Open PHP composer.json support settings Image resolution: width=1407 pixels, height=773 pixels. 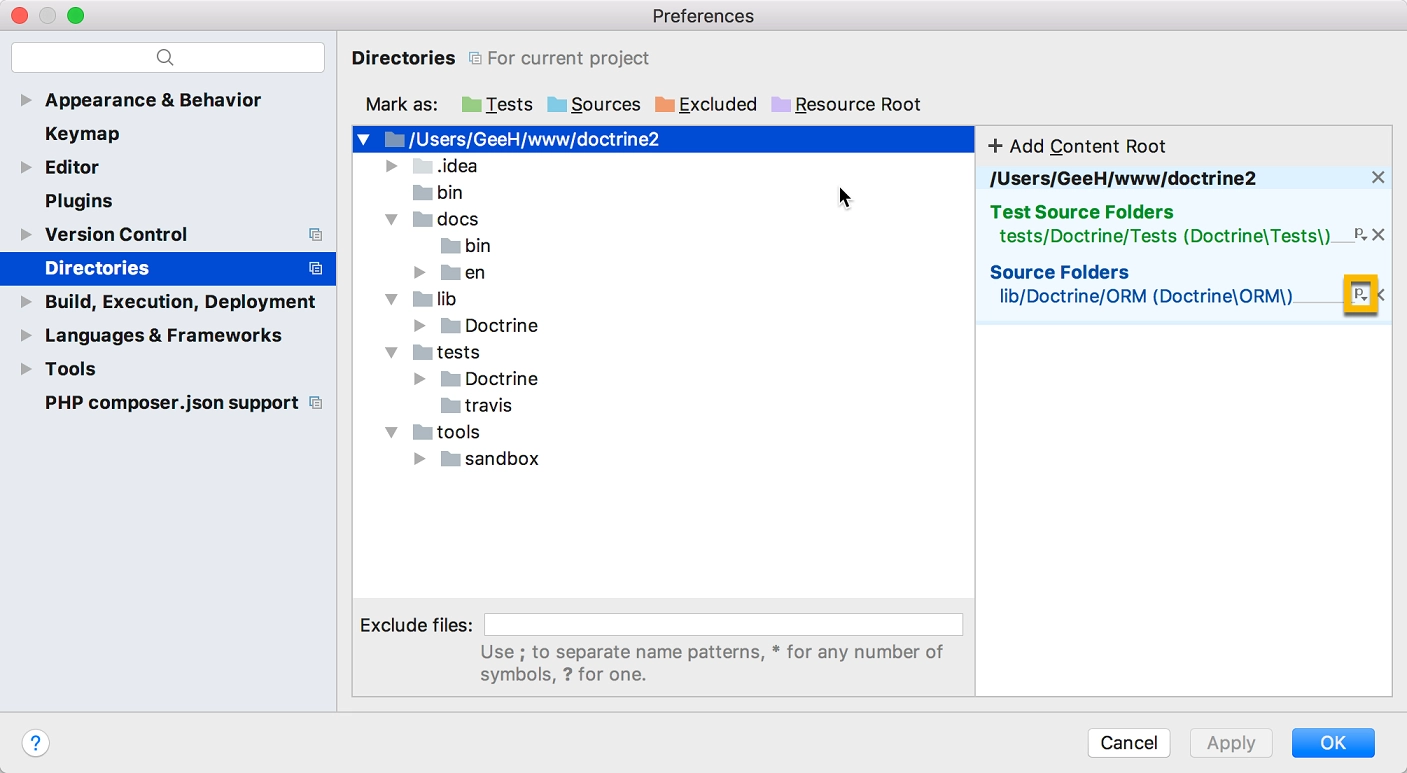click(171, 402)
